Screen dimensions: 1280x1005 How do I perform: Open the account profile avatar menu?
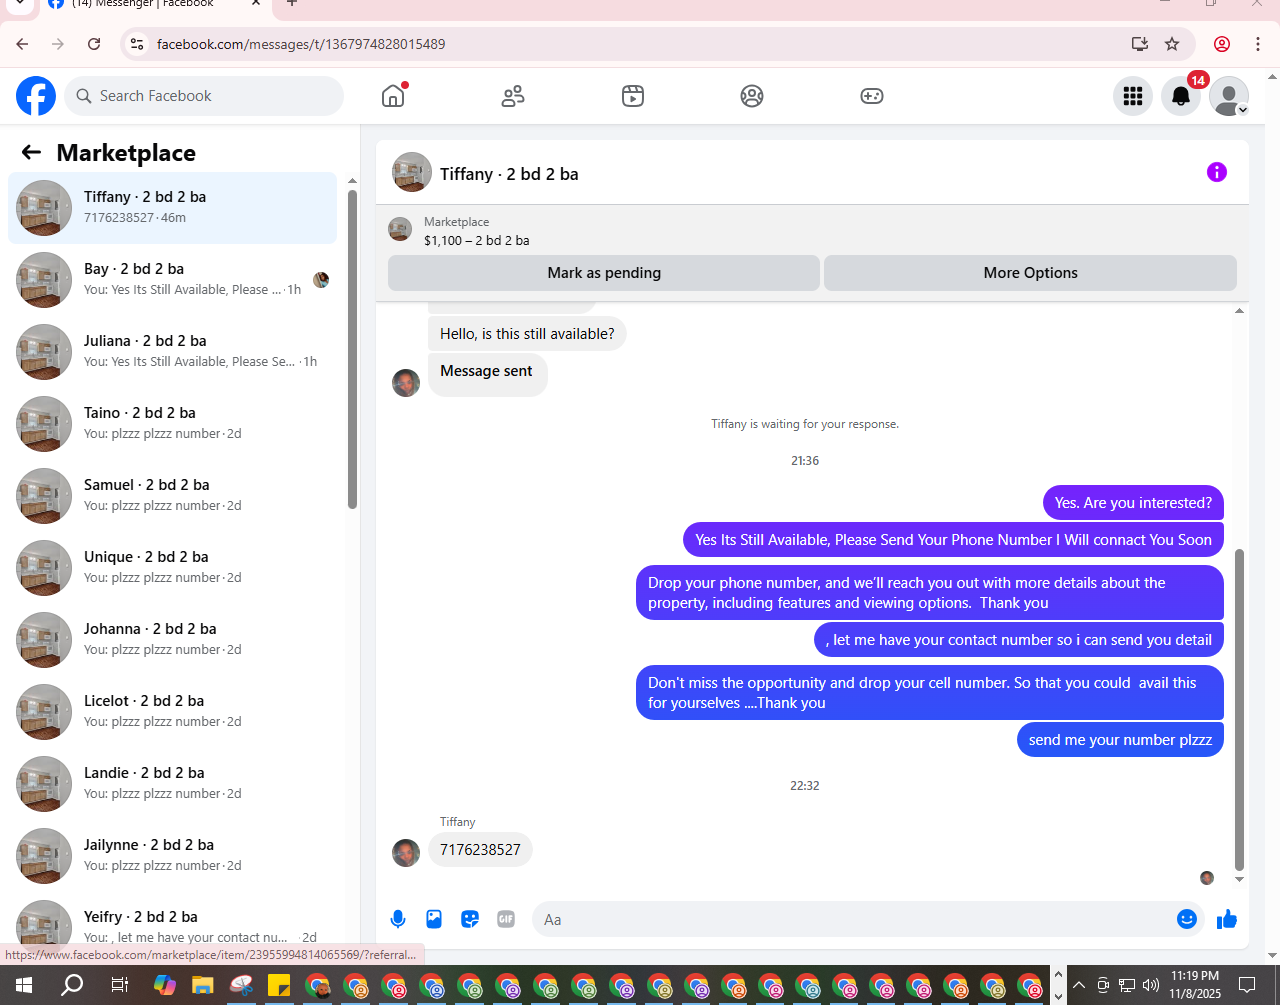1229,96
